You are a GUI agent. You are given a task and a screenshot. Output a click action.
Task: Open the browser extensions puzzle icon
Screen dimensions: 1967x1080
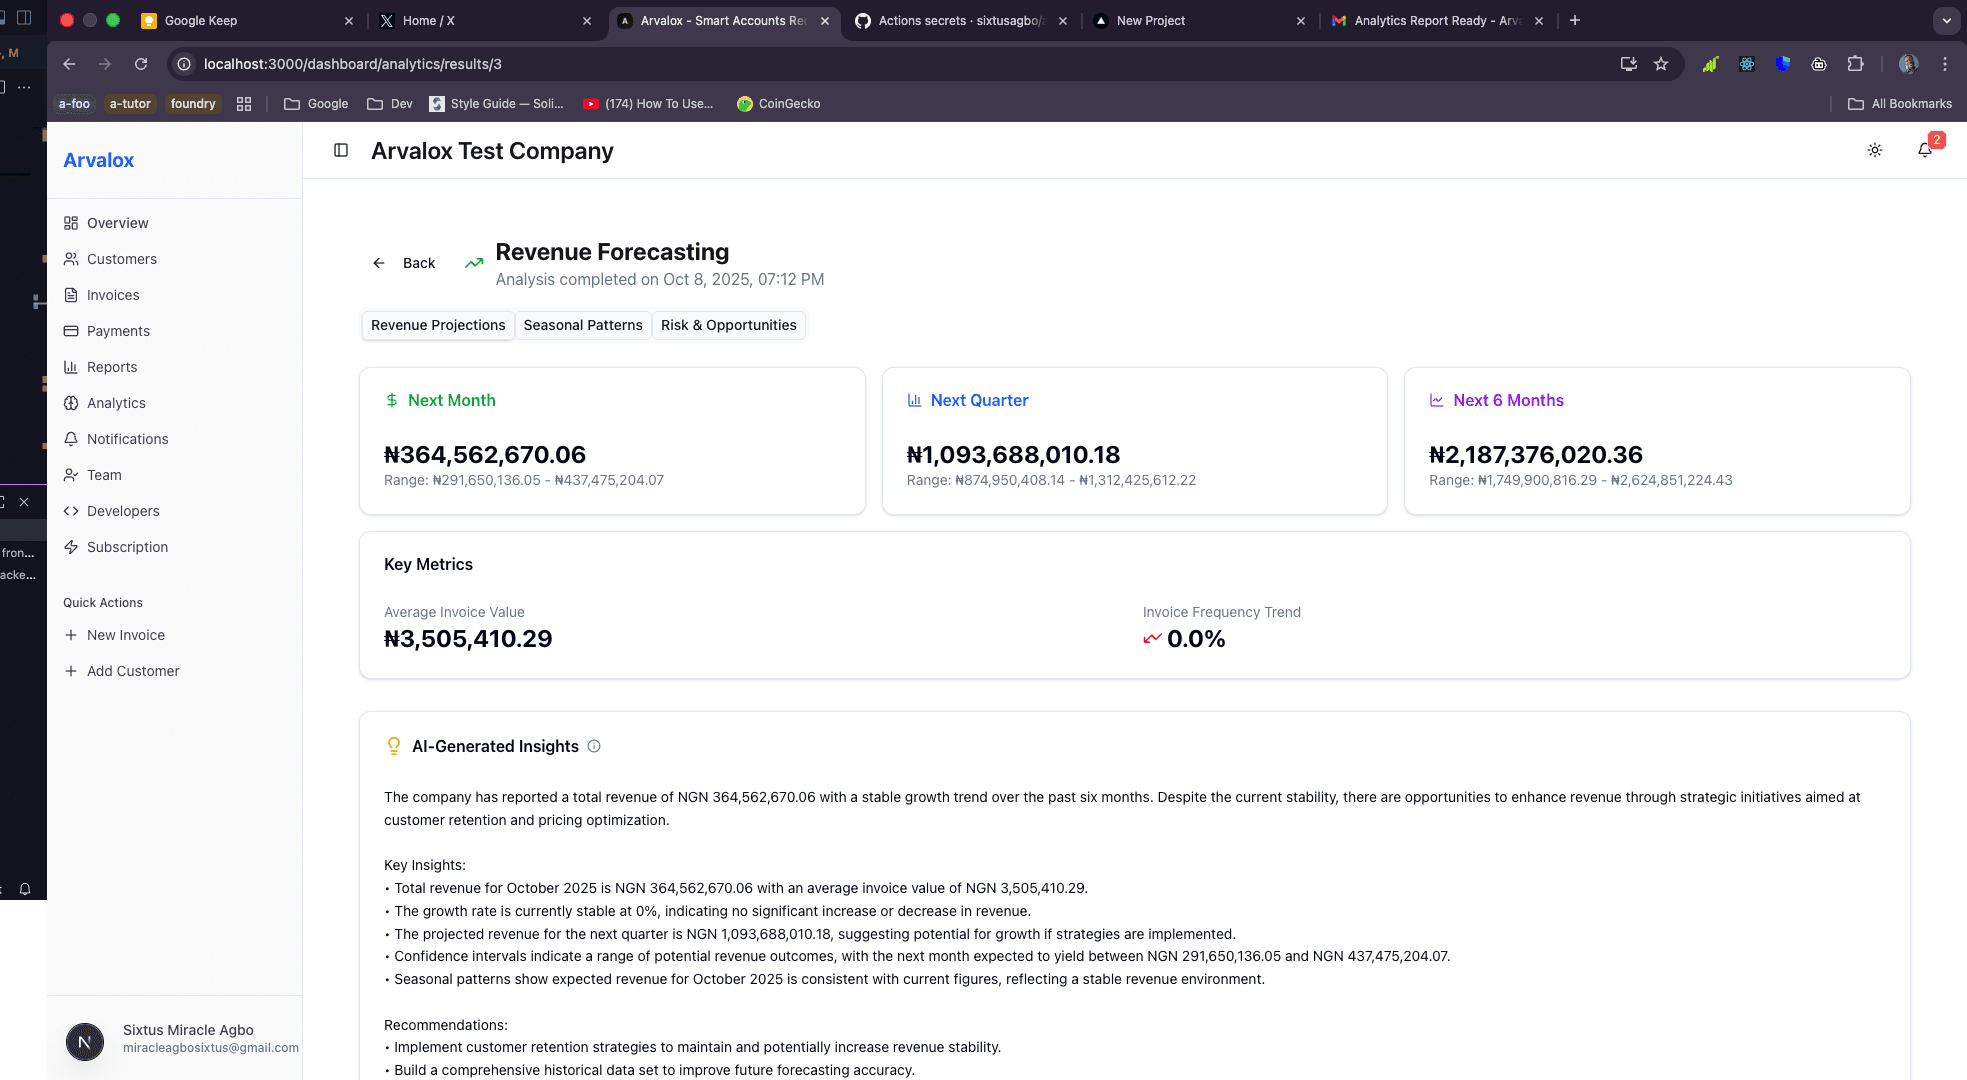(x=1855, y=64)
